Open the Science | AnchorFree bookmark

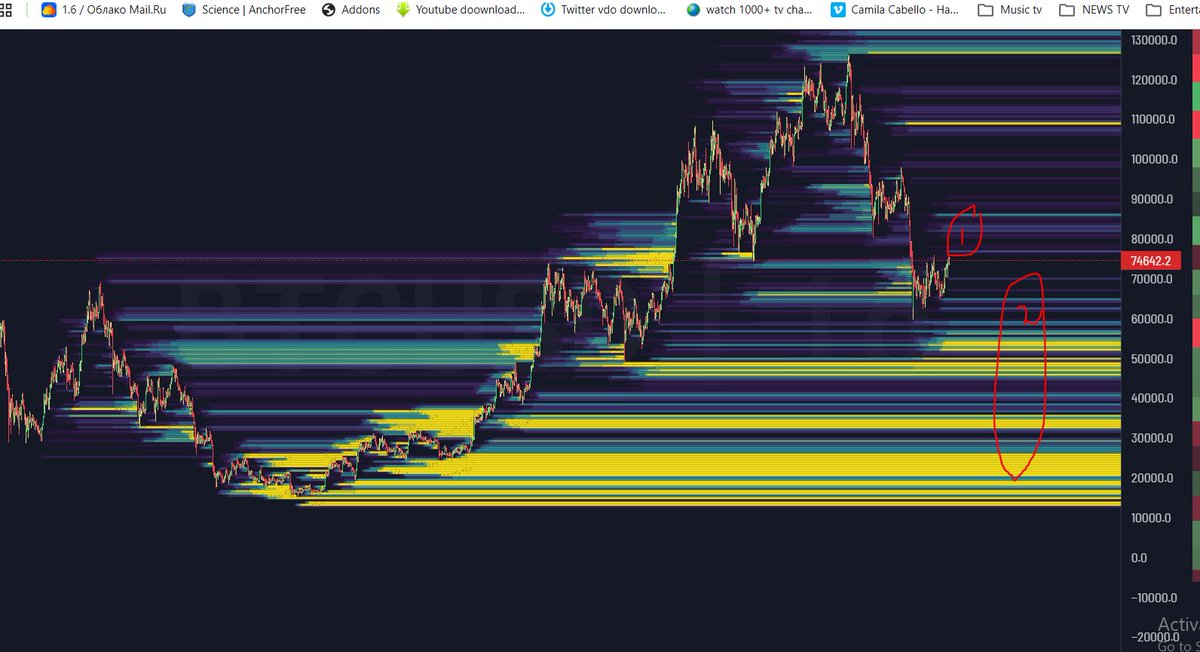(x=243, y=10)
